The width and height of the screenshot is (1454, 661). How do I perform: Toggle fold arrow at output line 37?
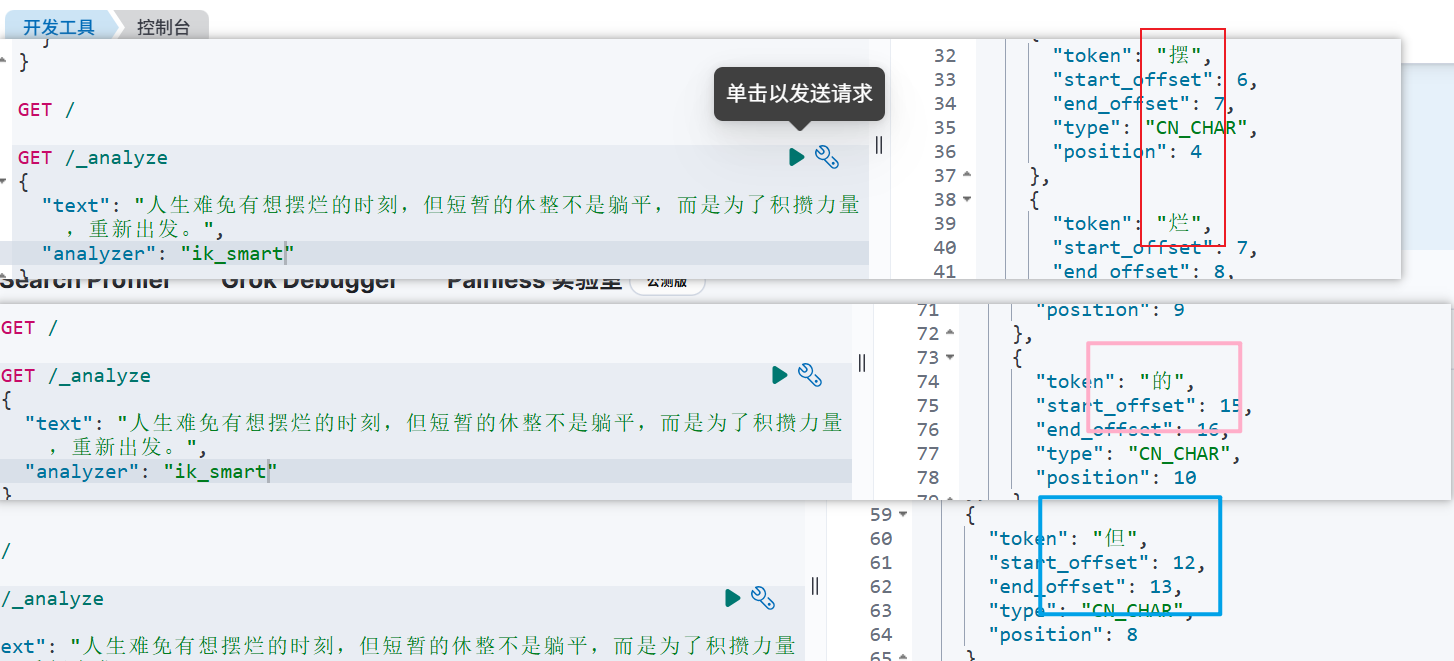coord(967,175)
